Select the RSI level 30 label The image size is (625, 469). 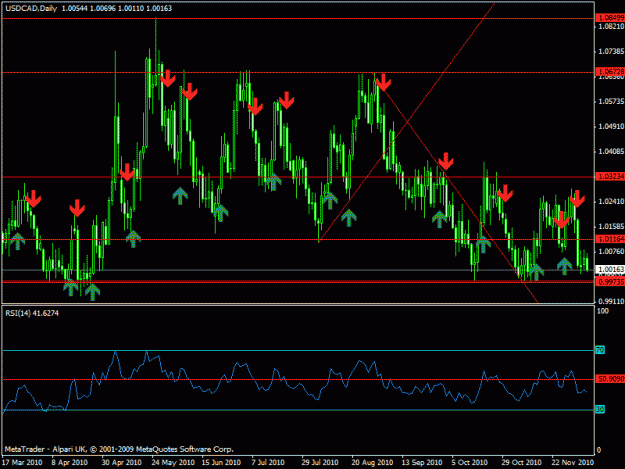click(x=600, y=410)
